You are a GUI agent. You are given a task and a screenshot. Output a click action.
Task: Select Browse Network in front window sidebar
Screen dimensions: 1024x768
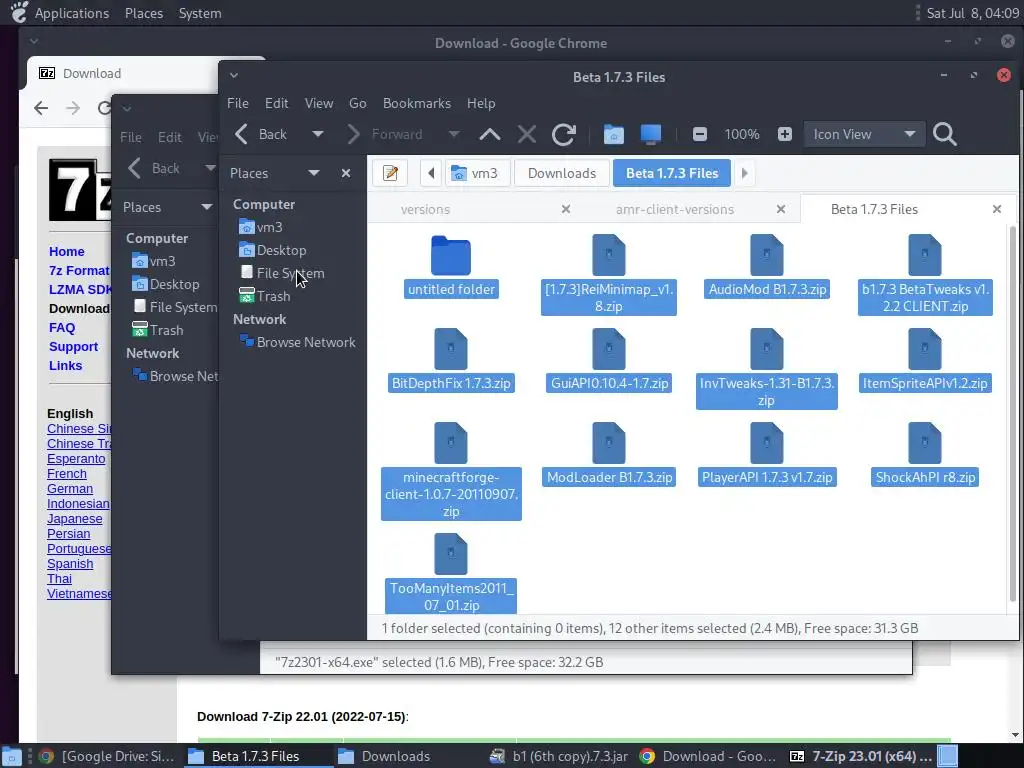[x=298, y=342]
